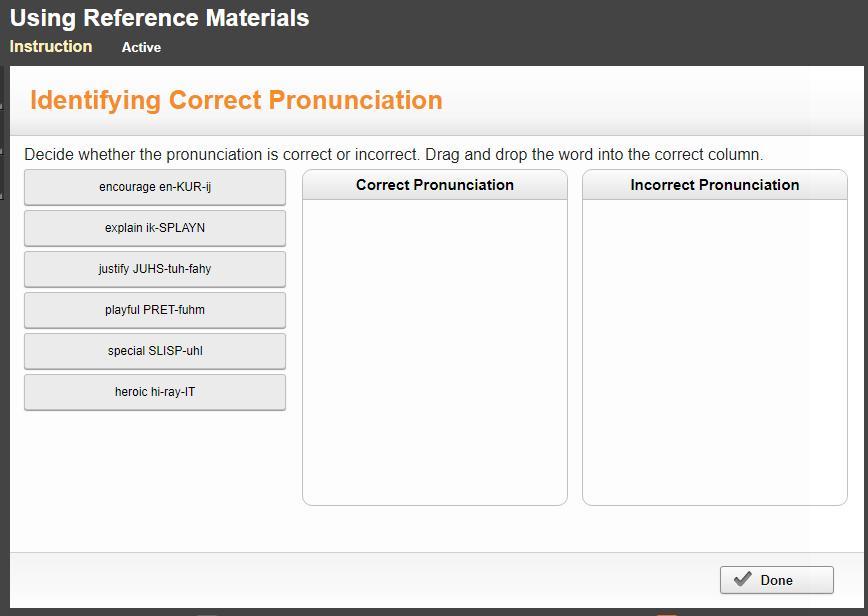Click the checkmark icon on Done

(x=742, y=580)
